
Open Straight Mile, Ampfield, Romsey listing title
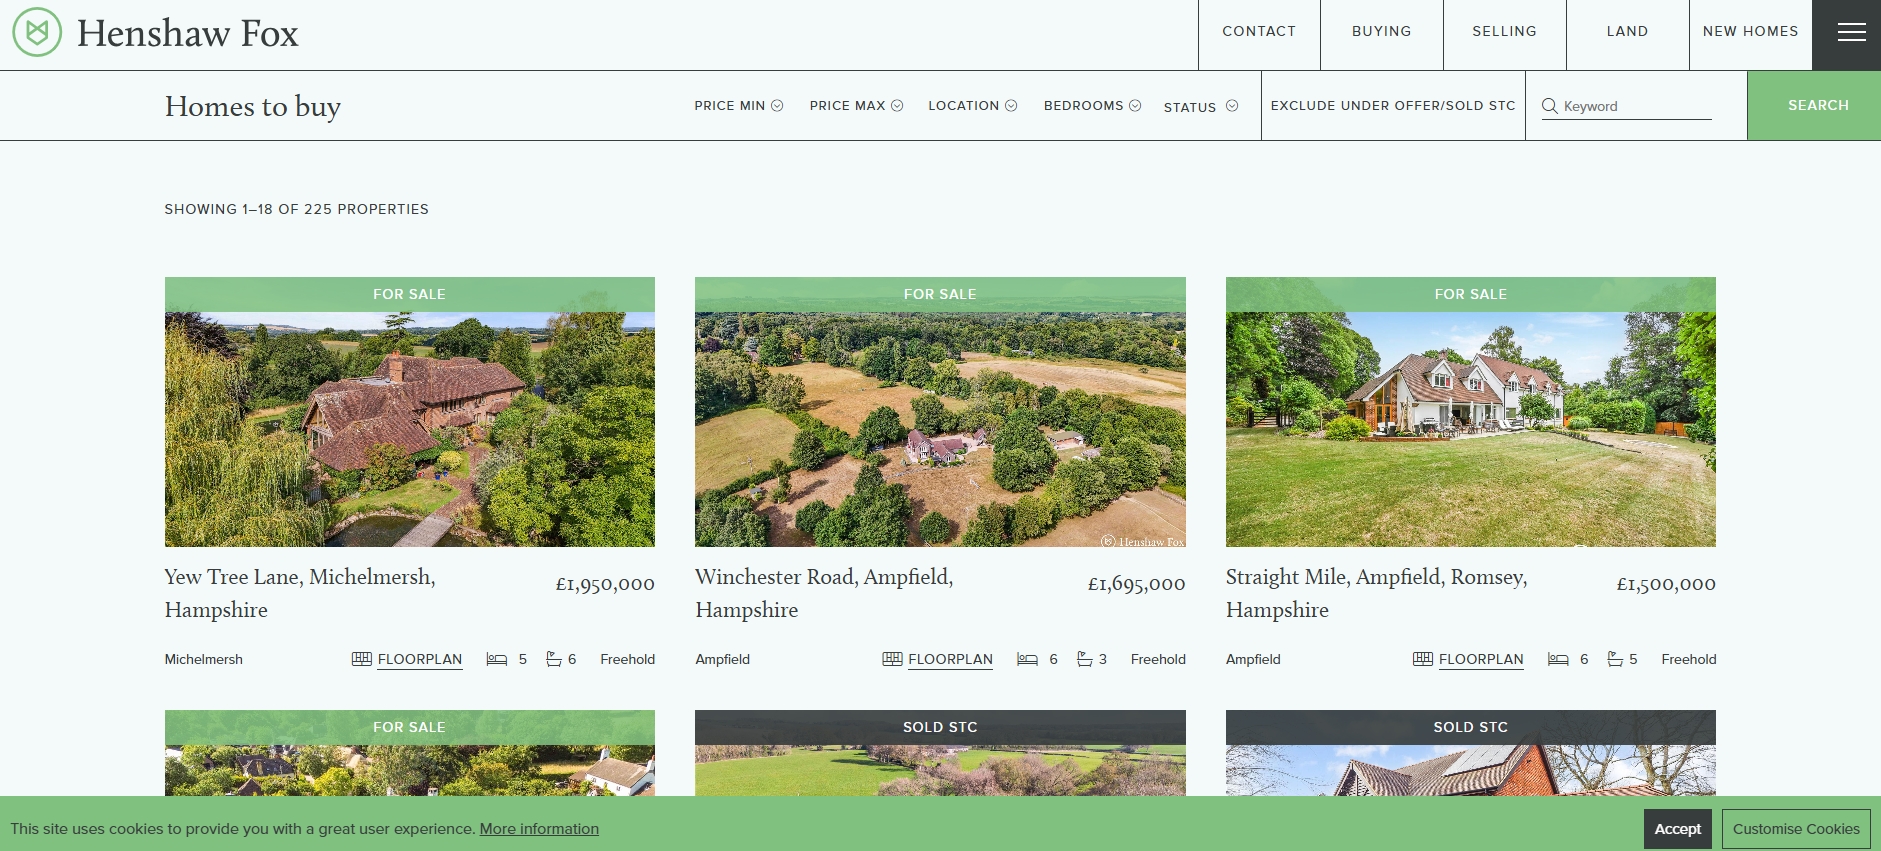tap(1376, 593)
